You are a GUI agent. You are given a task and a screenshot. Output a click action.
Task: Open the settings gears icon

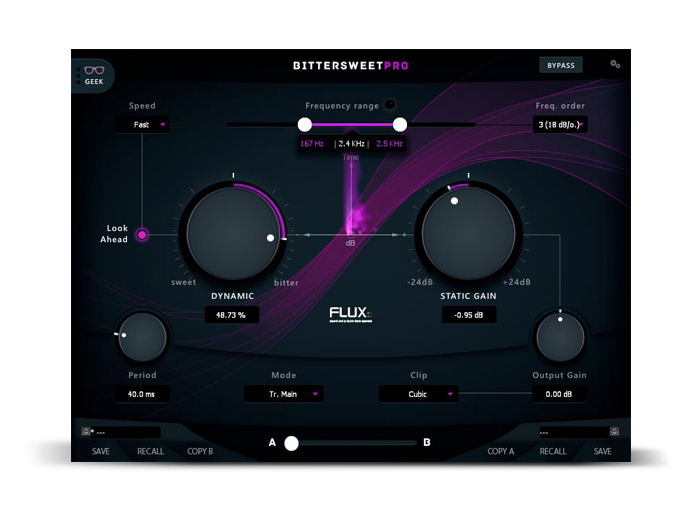pos(615,64)
